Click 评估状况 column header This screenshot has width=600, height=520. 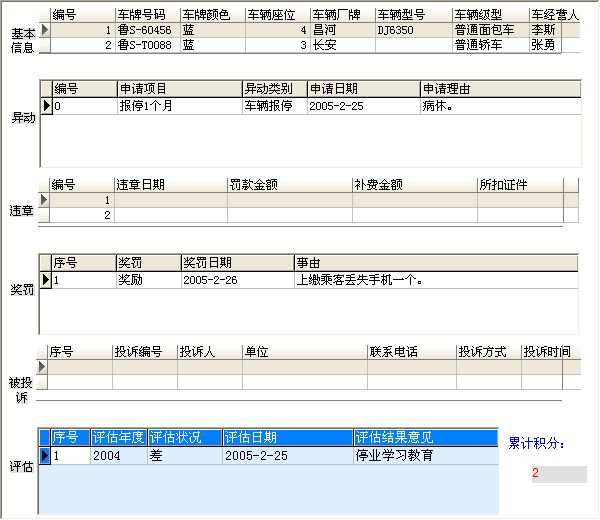[x=184, y=437]
